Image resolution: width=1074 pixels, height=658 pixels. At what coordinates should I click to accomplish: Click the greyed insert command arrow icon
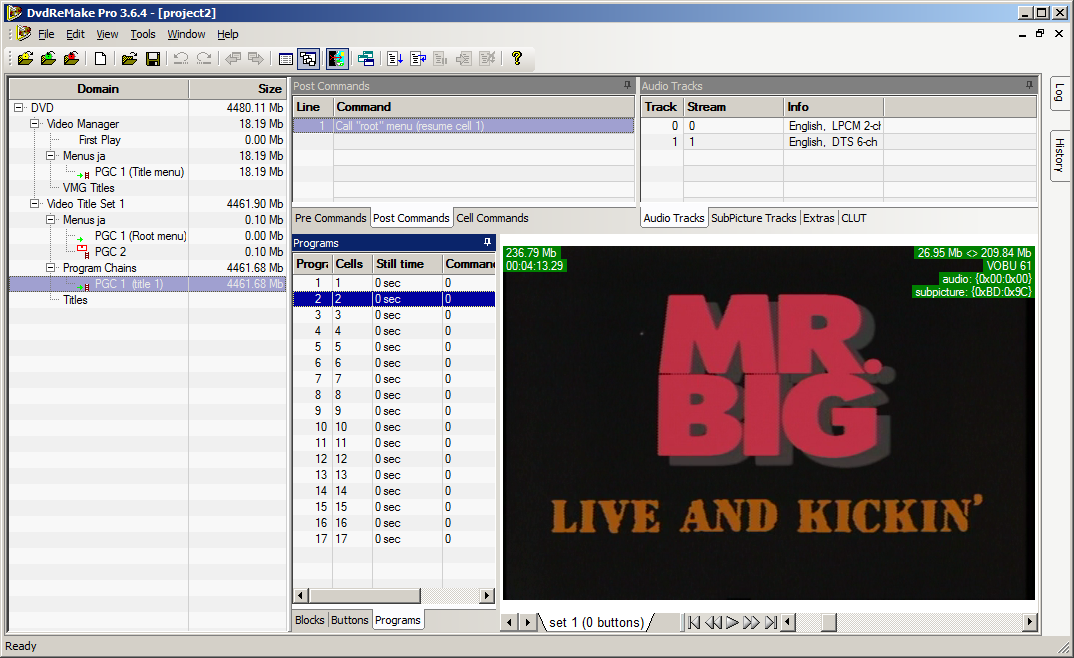464,59
